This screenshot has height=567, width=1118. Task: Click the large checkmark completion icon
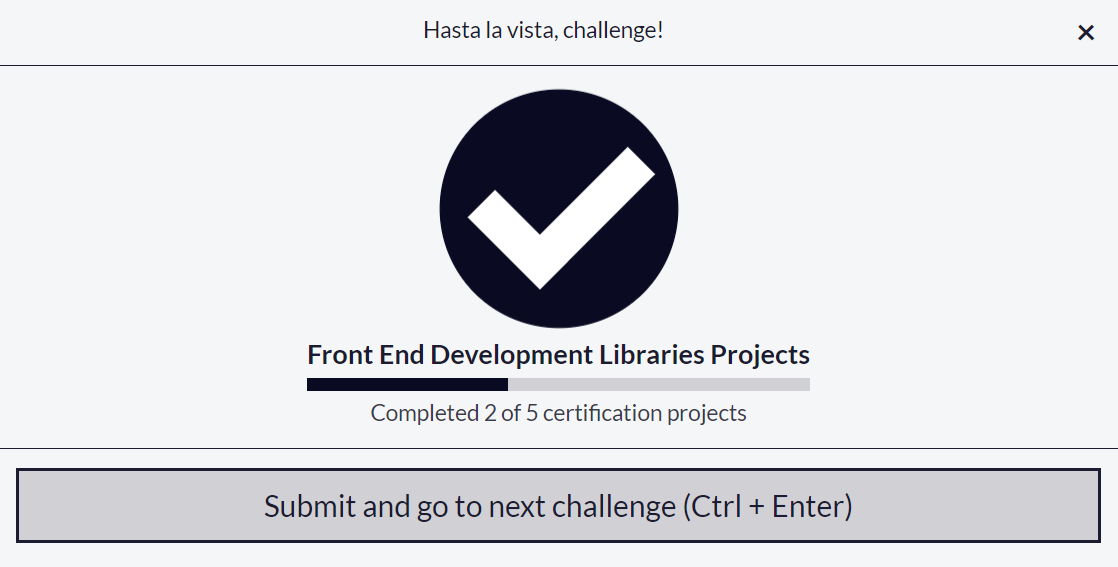(559, 209)
